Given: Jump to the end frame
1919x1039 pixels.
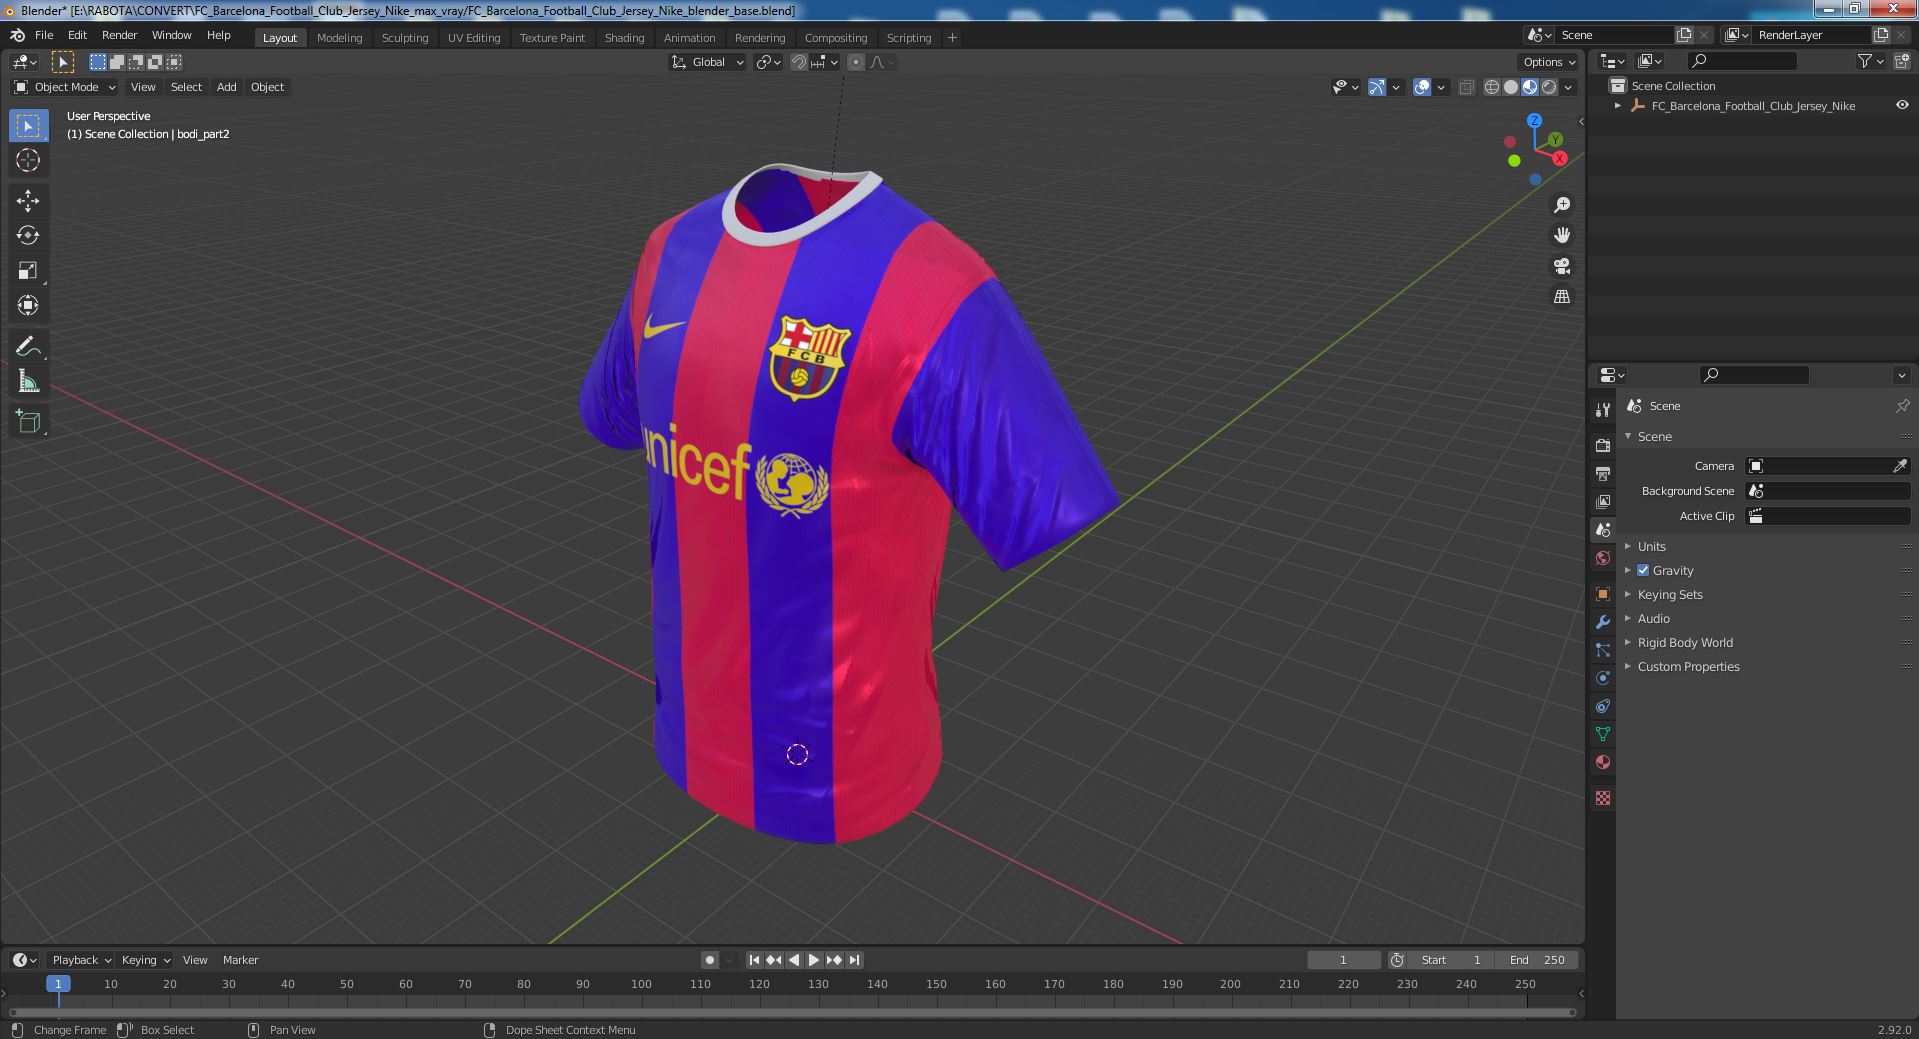Looking at the screenshot, I should (855, 960).
